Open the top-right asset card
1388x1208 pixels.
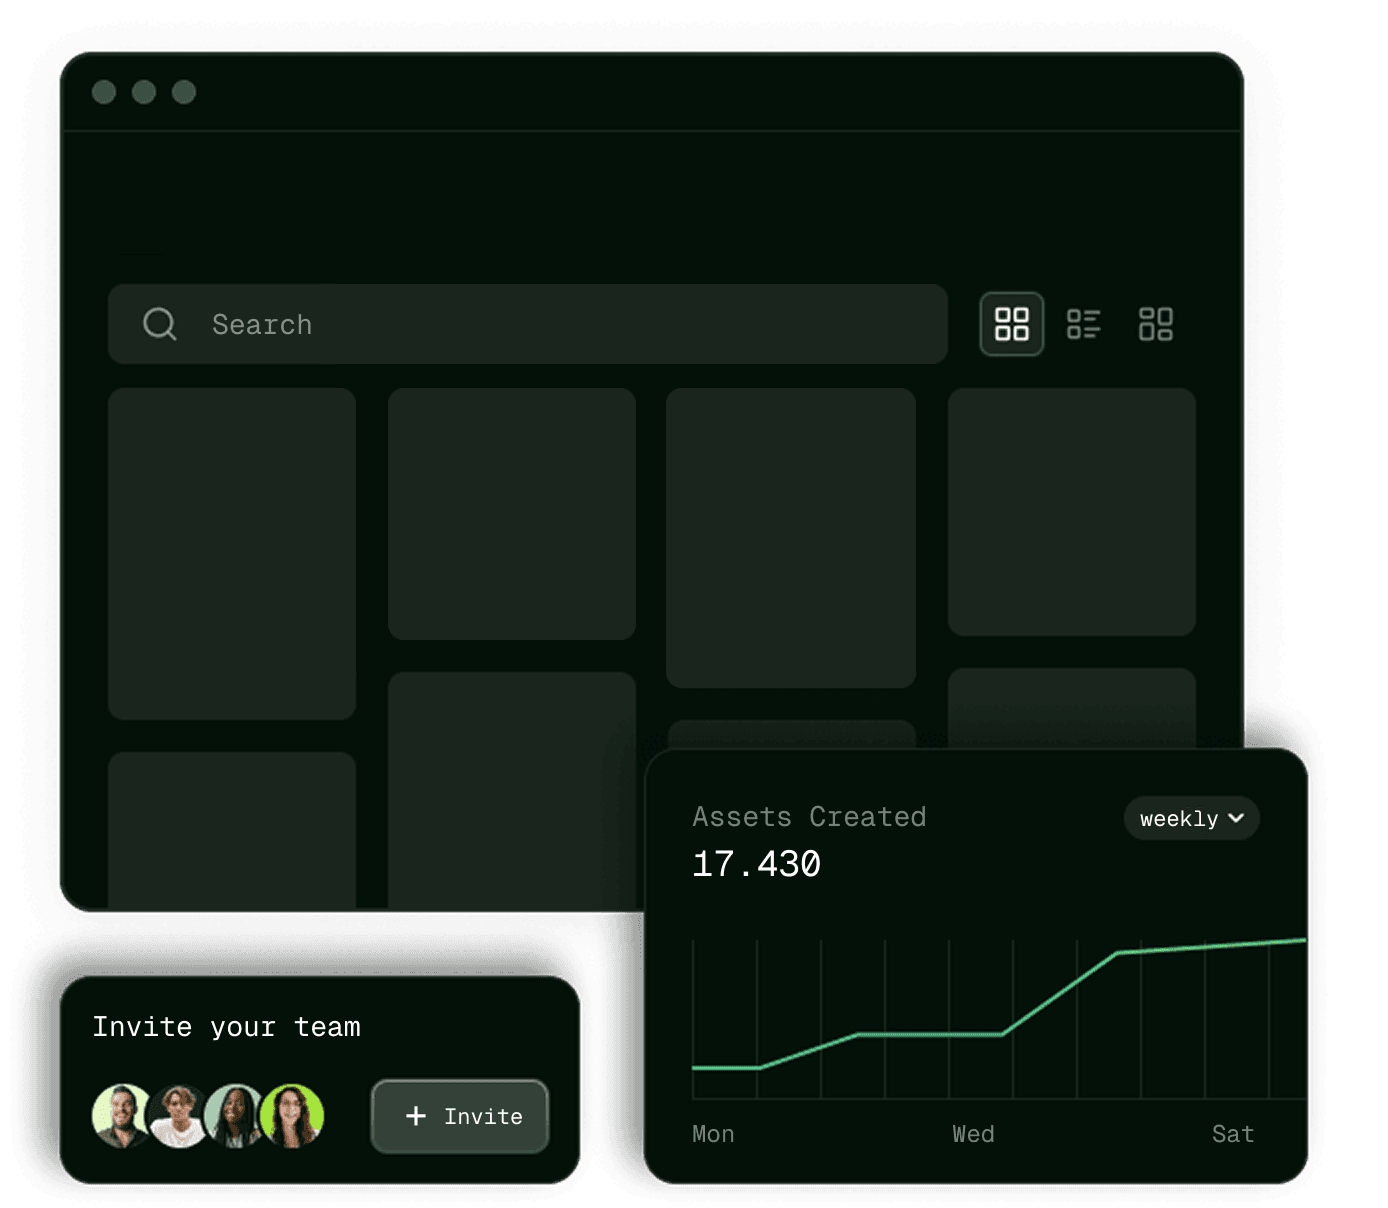click(1071, 511)
